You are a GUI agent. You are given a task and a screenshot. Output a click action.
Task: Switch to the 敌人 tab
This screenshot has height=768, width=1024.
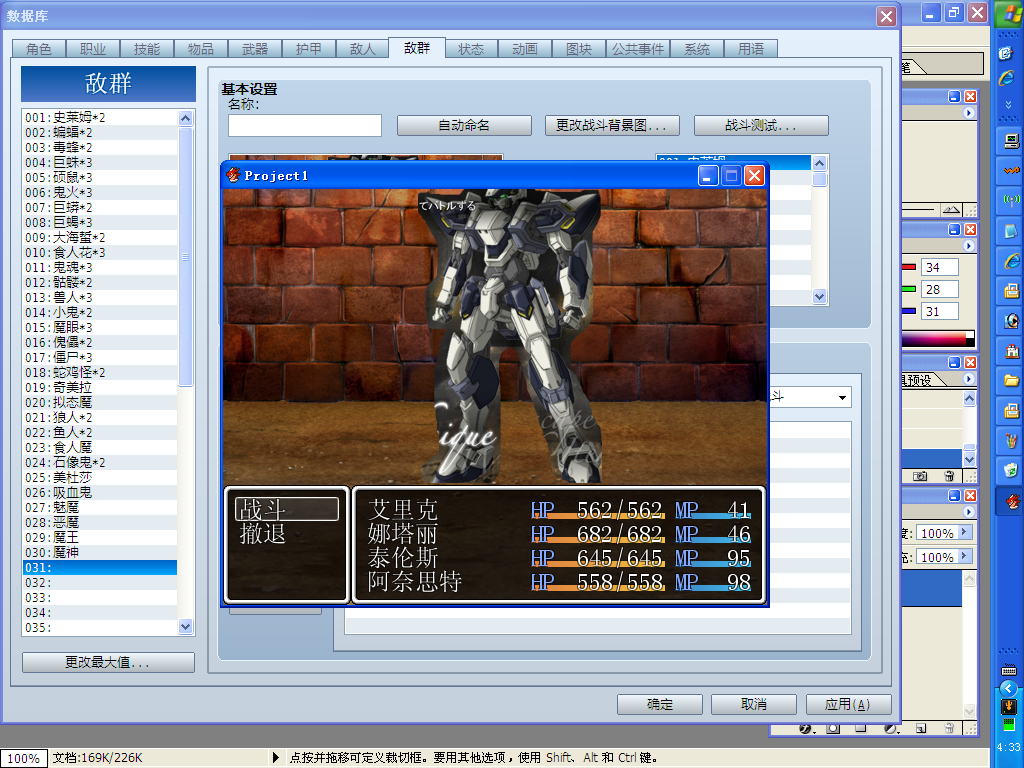[363, 49]
